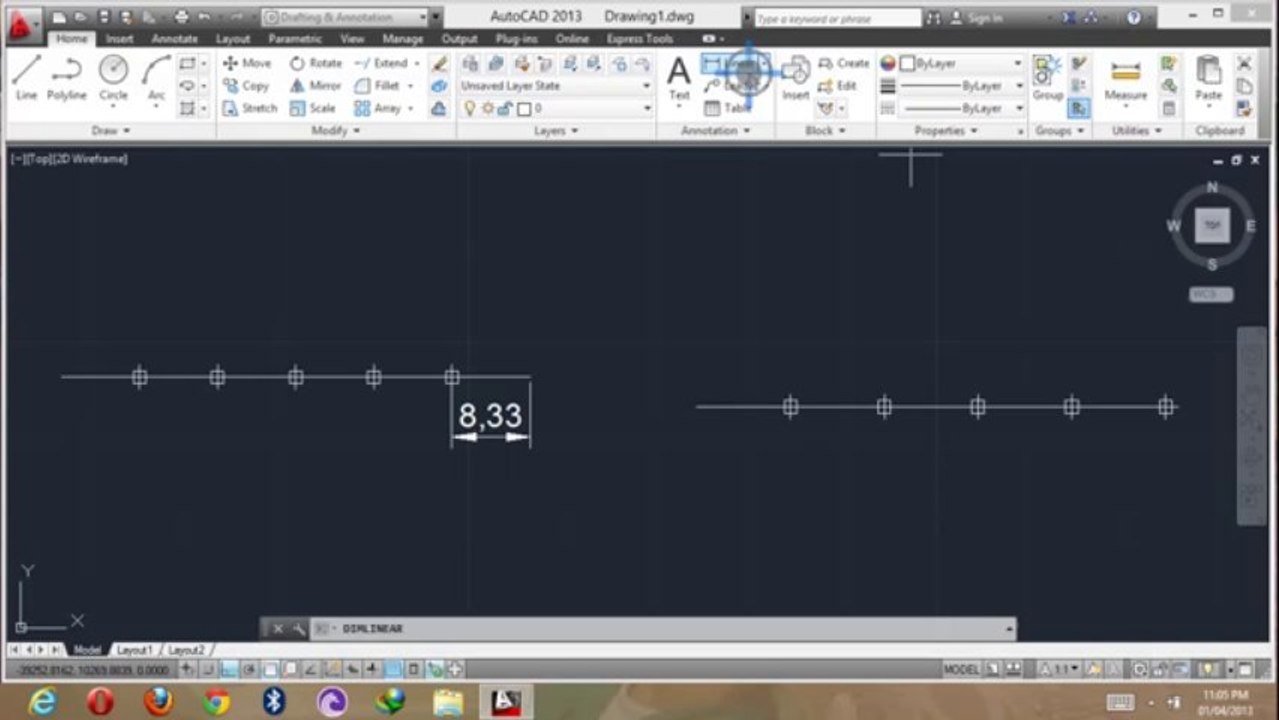This screenshot has width=1279, height=720.
Task: Click the Erase tool icon
Action: [x=439, y=63]
